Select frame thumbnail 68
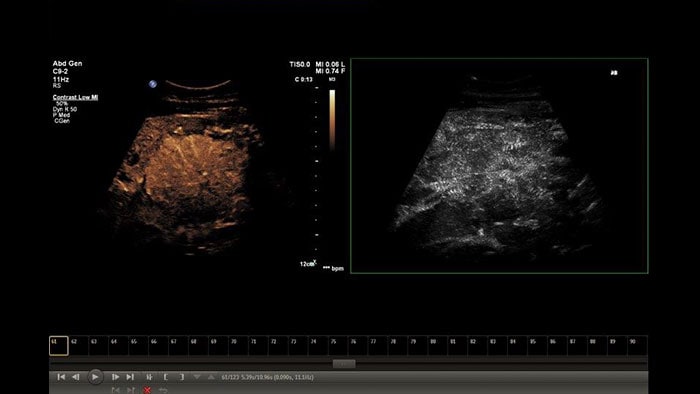700x394 pixels. point(198,346)
